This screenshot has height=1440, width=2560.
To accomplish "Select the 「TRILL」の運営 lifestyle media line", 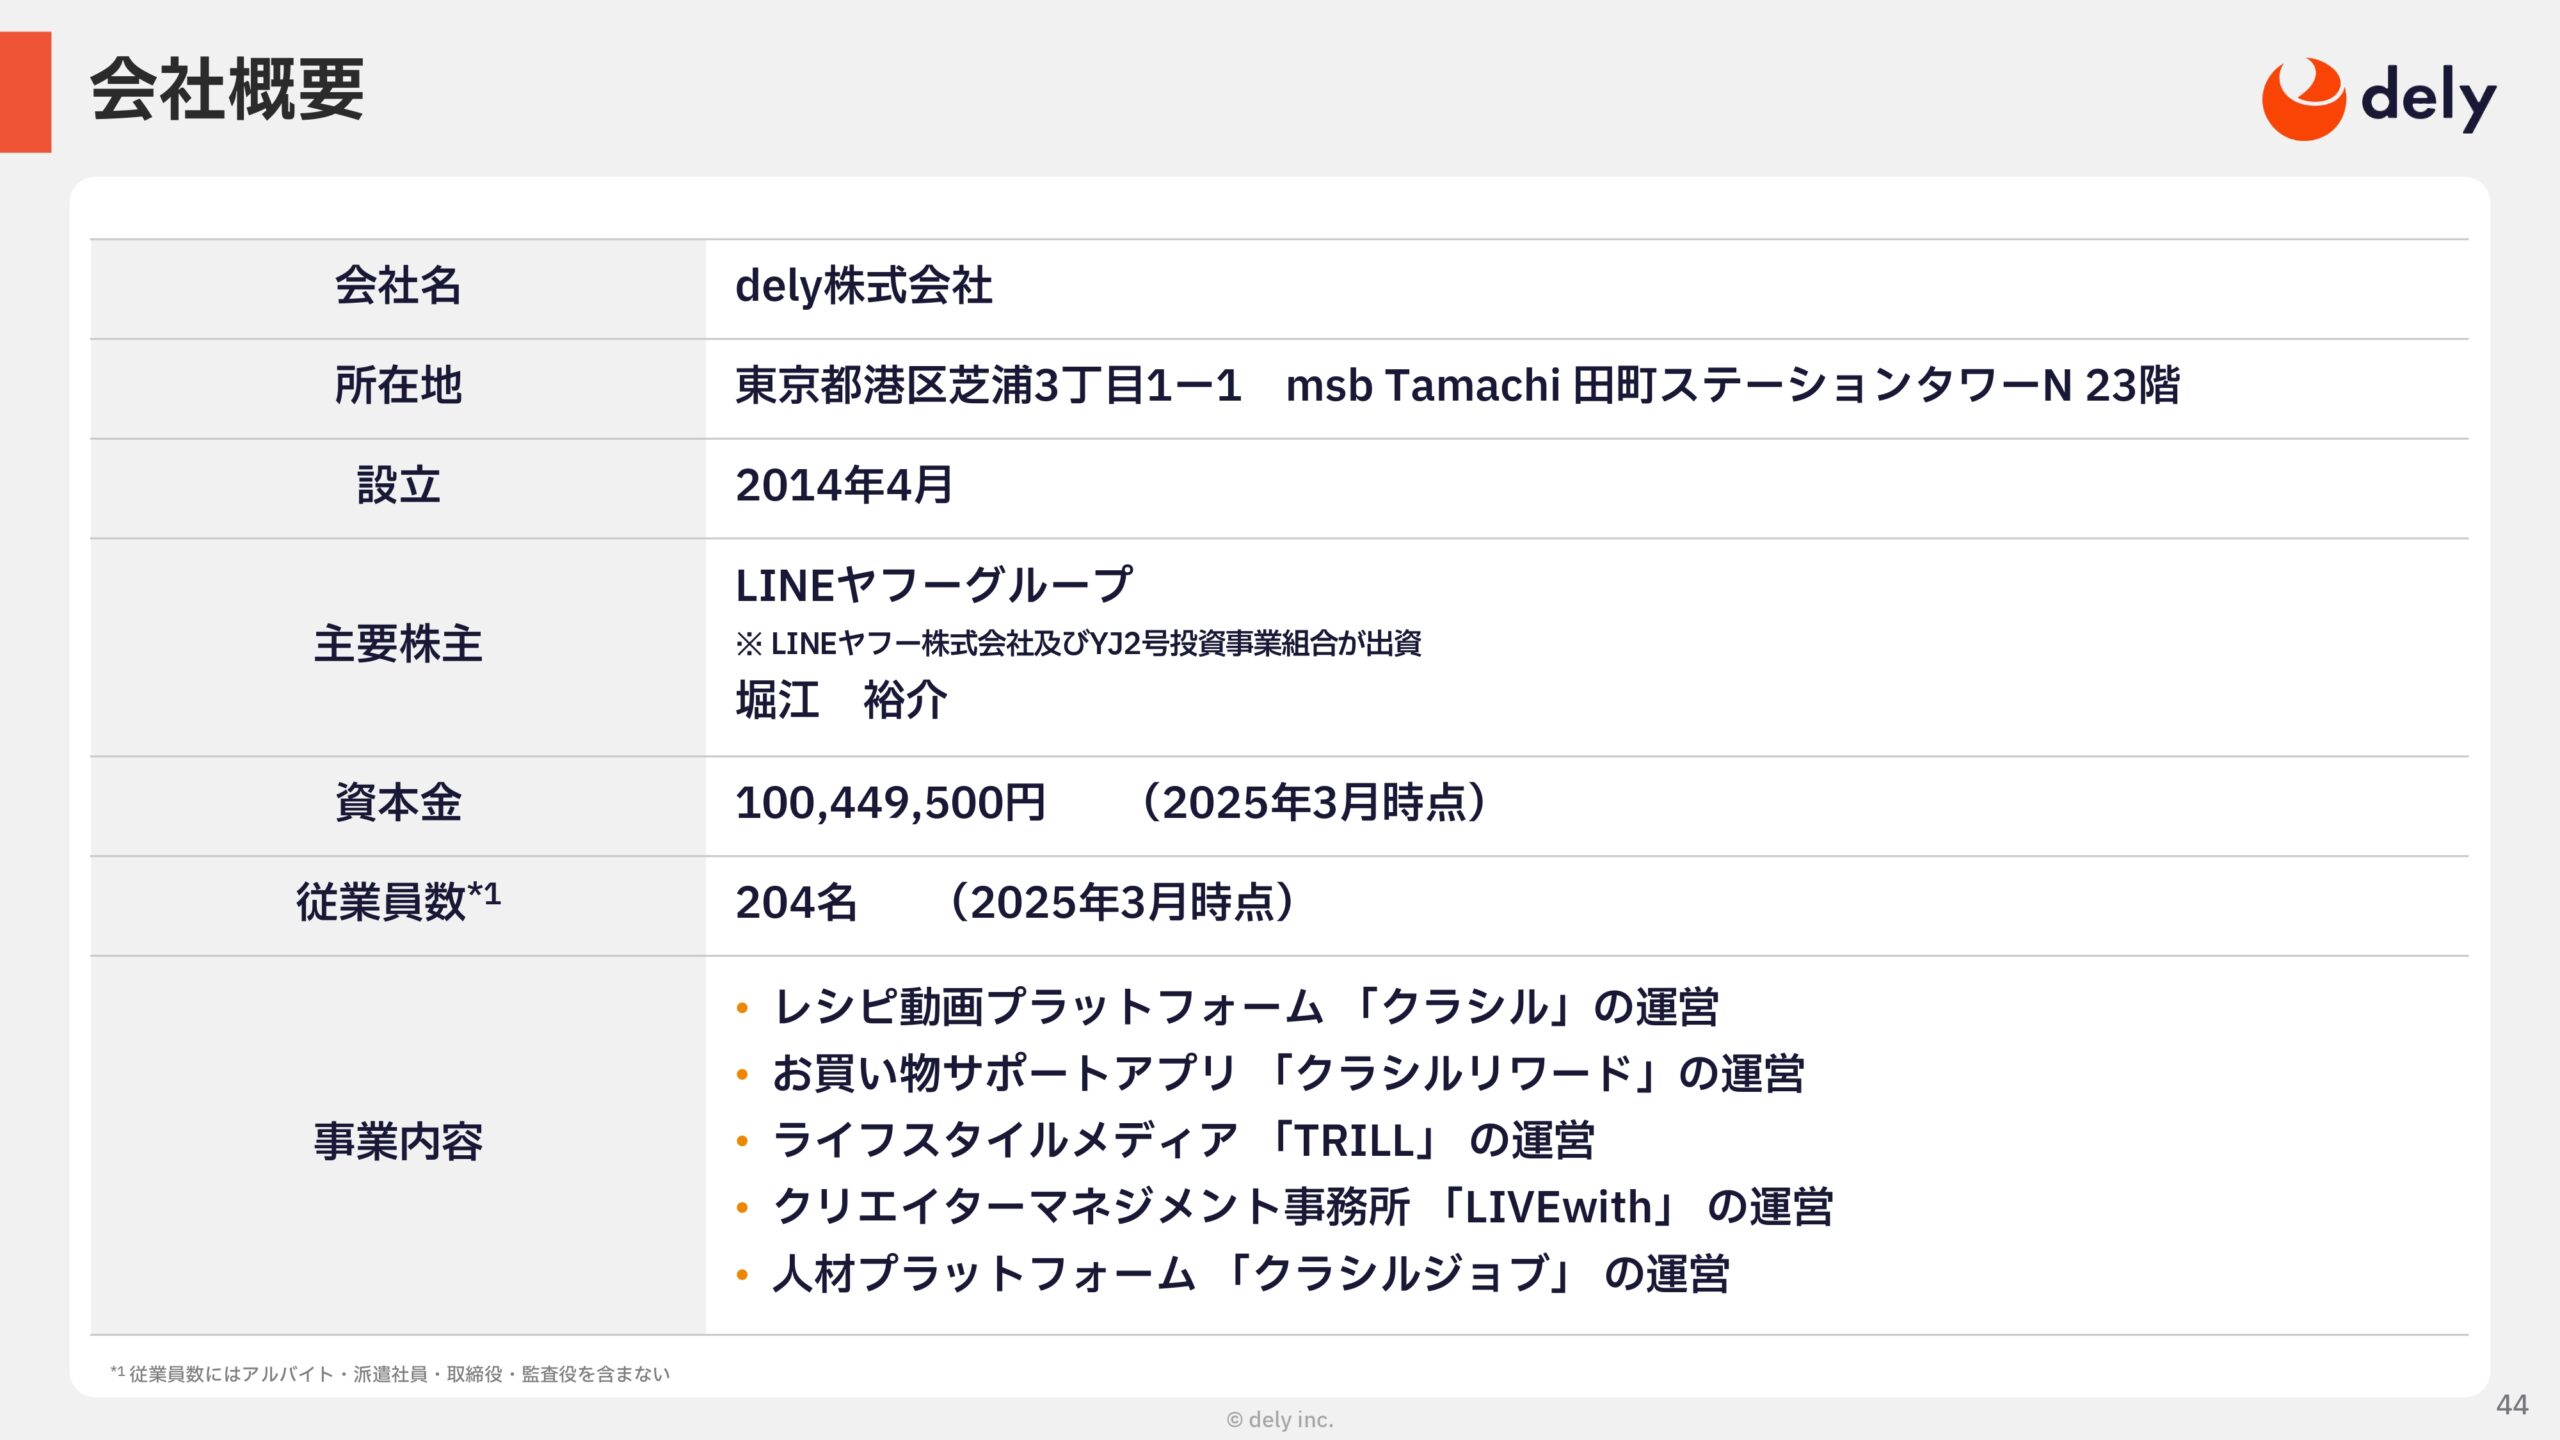I will point(1183,1141).
